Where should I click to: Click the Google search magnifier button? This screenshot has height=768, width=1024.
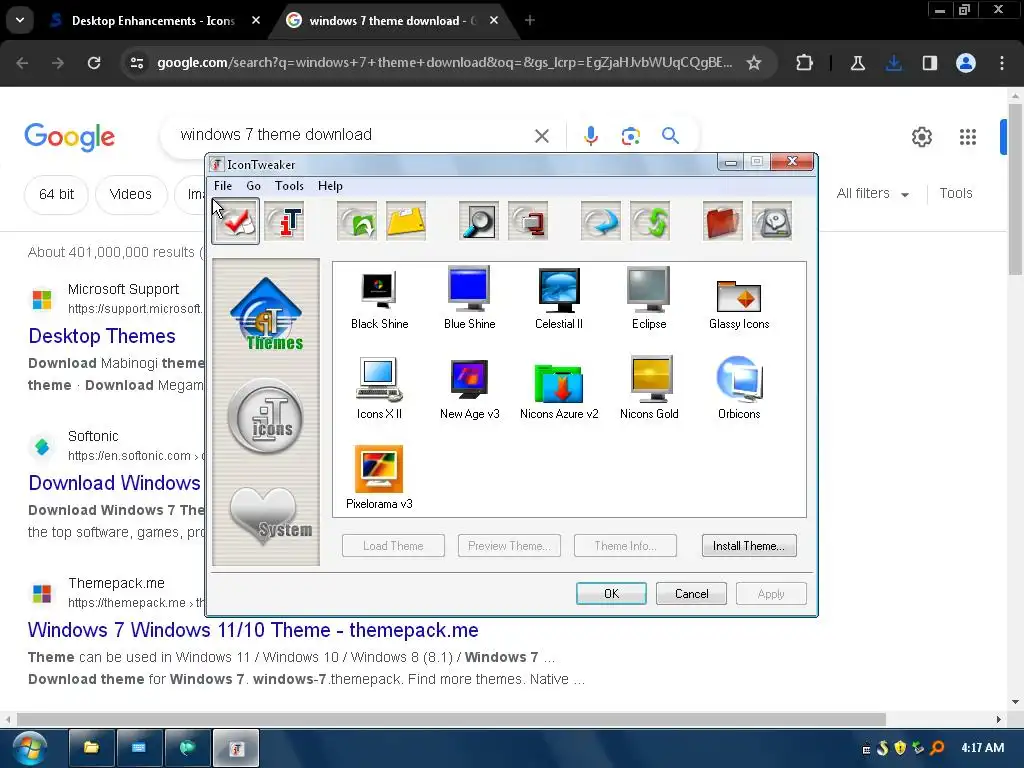point(670,136)
